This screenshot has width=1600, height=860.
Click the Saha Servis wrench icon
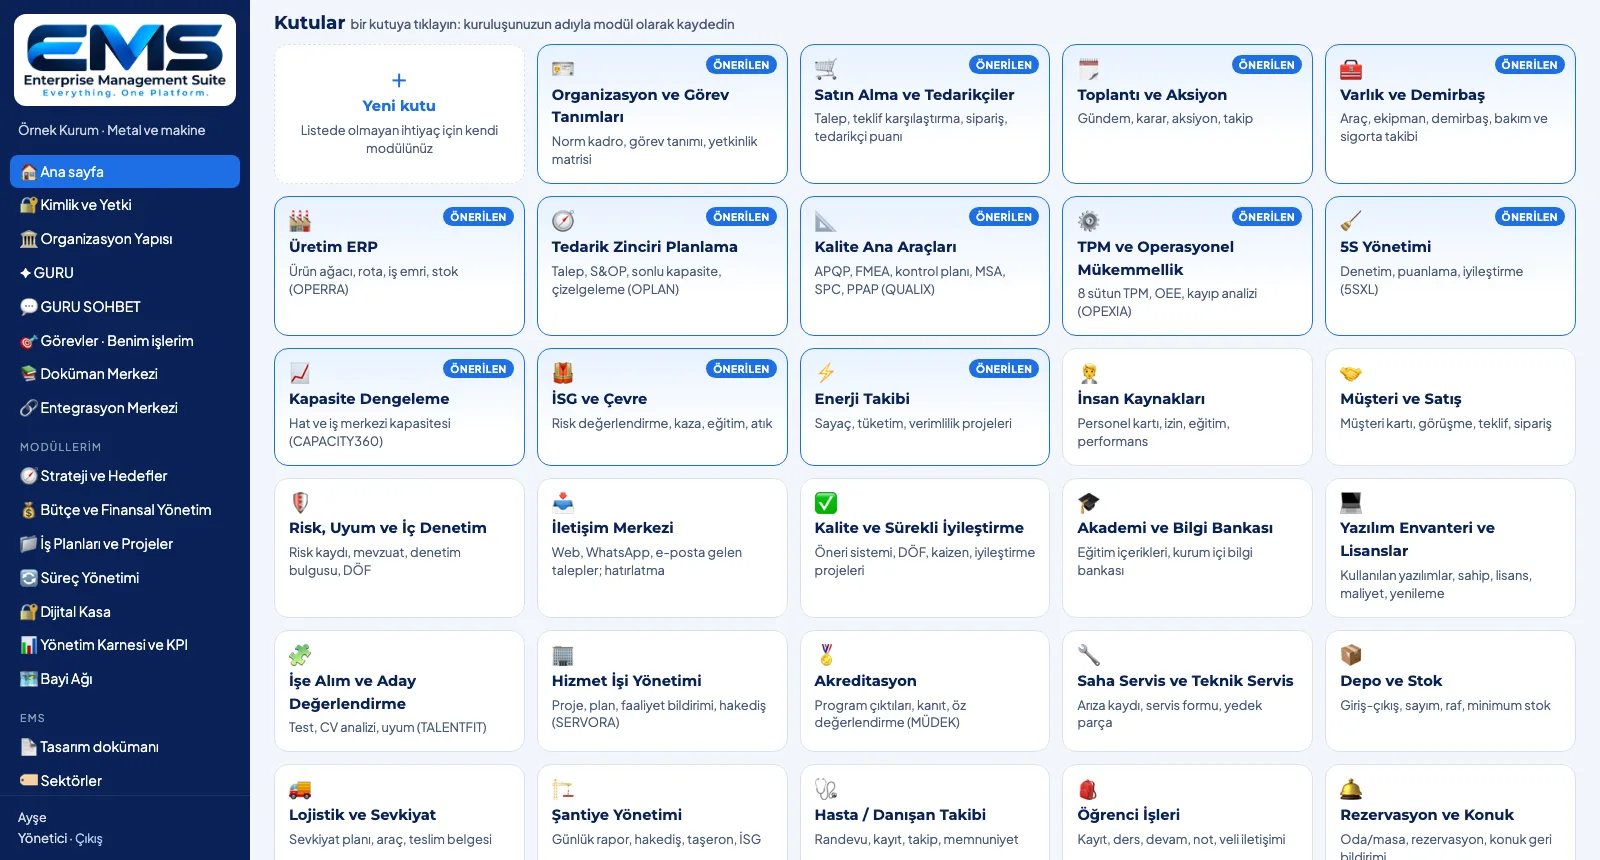coord(1088,655)
